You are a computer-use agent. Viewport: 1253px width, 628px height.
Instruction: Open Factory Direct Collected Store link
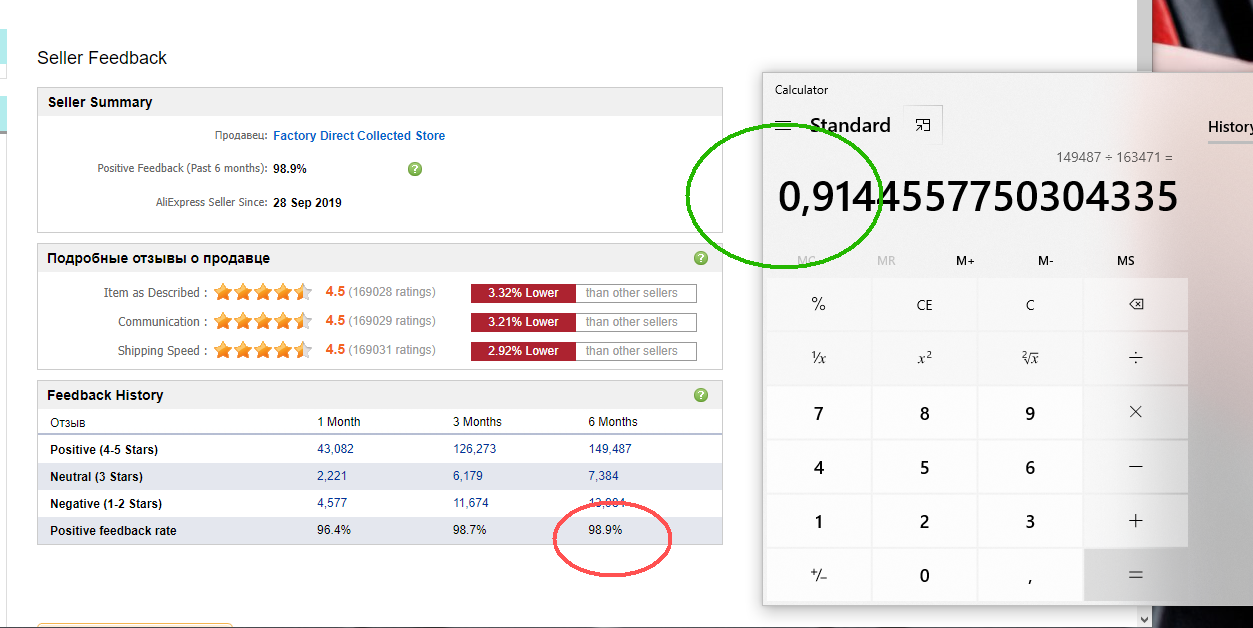pyautogui.click(x=359, y=136)
